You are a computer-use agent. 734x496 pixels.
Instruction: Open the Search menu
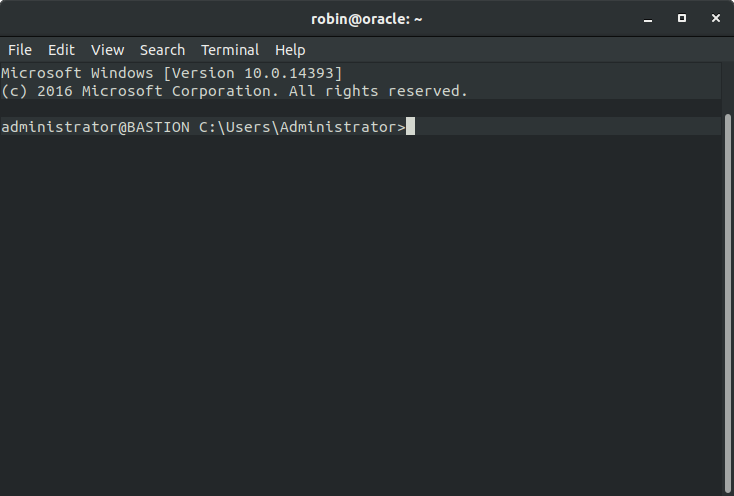pyautogui.click(x=162, y=50)
